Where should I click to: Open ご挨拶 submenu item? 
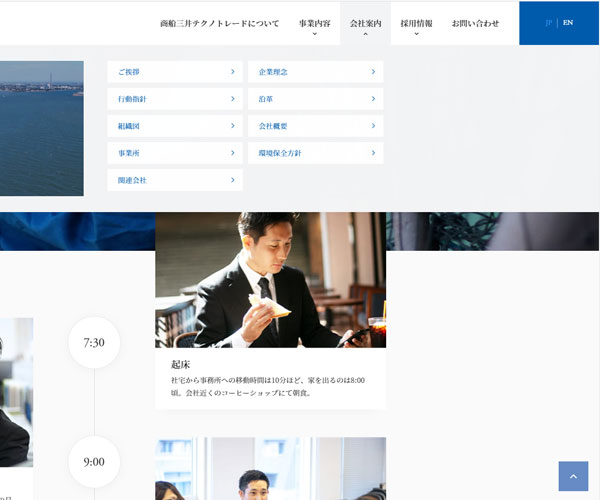(175, 72)
